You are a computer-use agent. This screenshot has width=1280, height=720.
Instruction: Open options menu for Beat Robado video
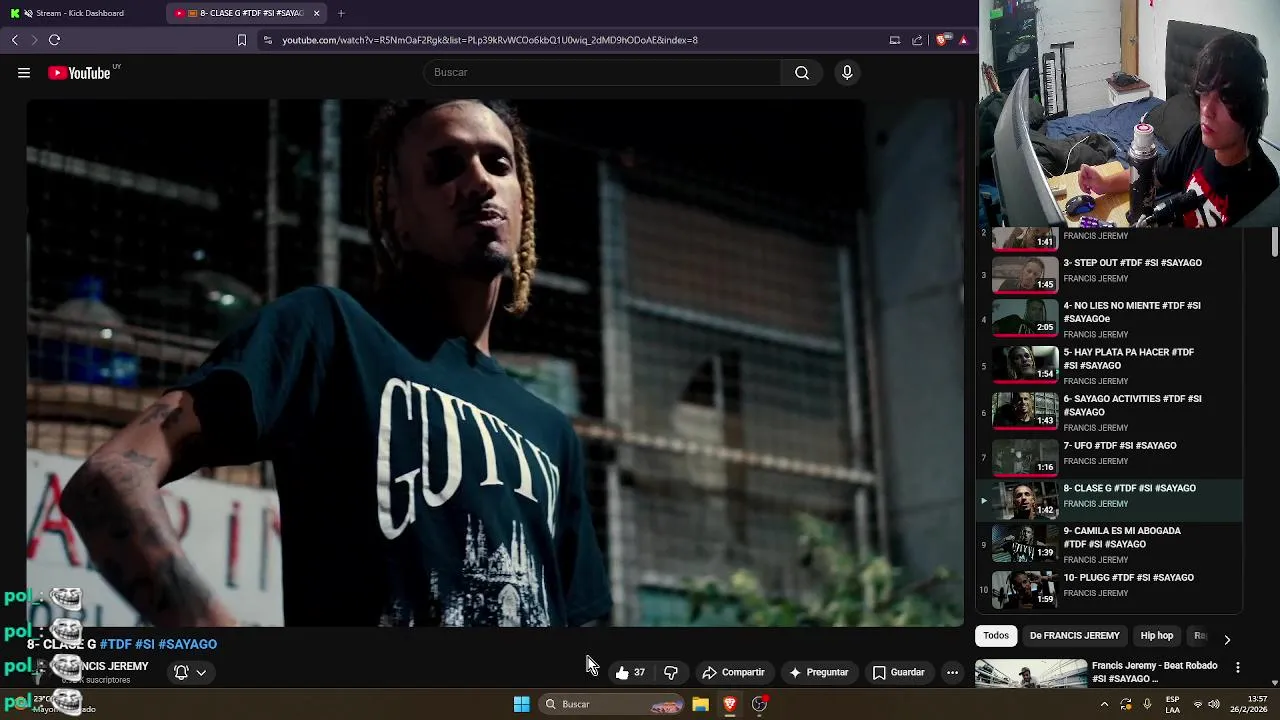click(1238, 667)
